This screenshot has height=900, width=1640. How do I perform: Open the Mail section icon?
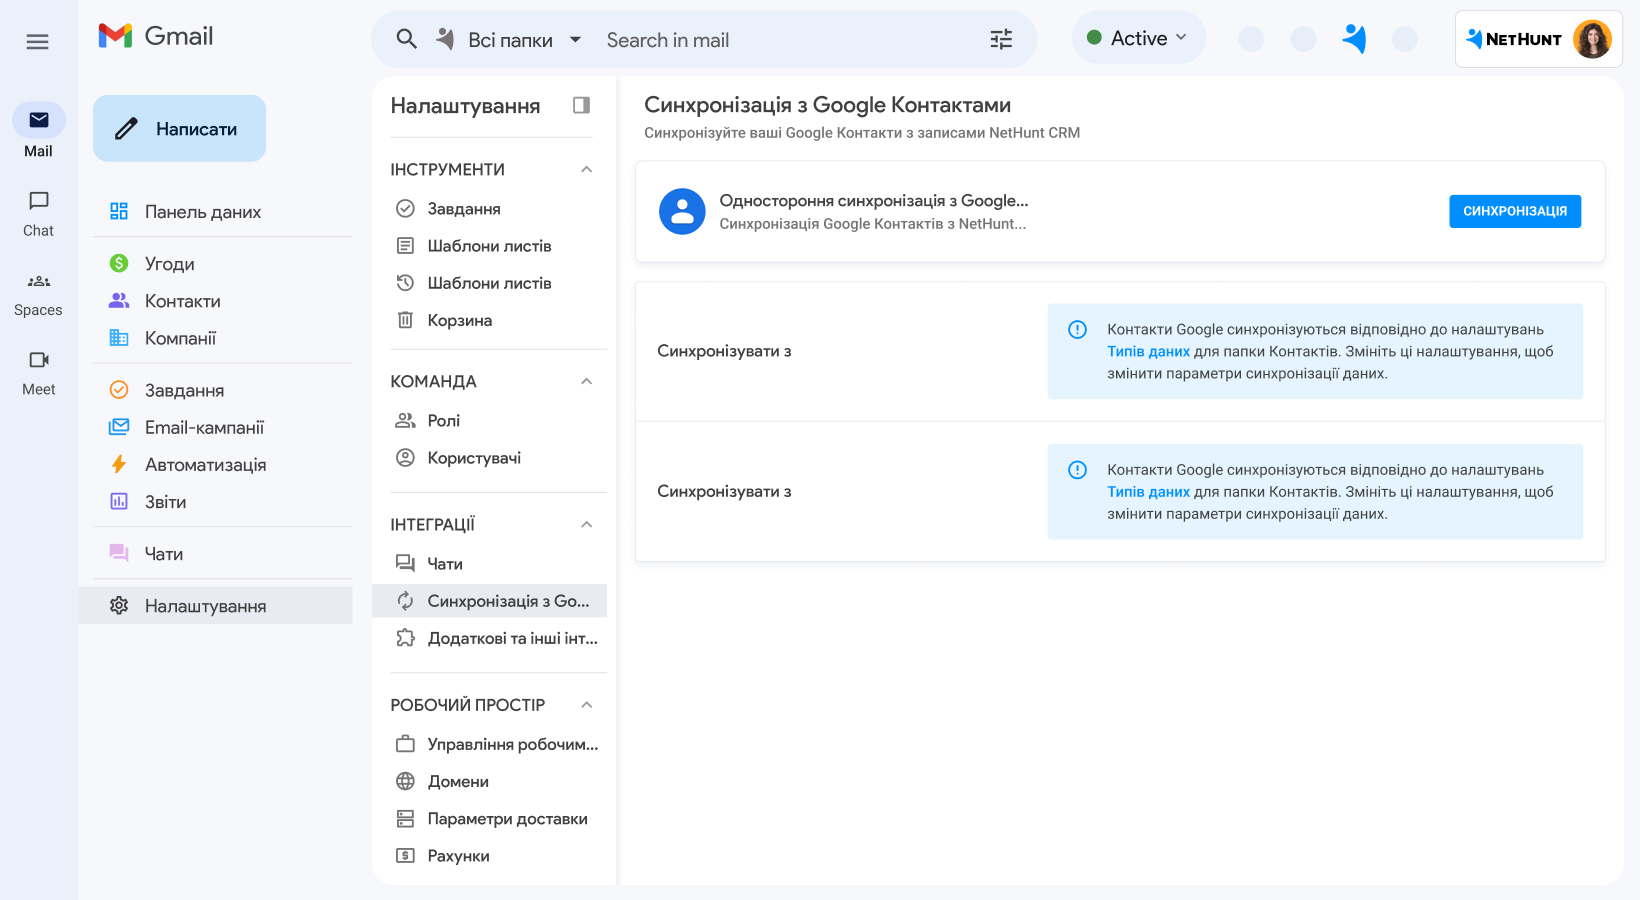coord(39,120)
